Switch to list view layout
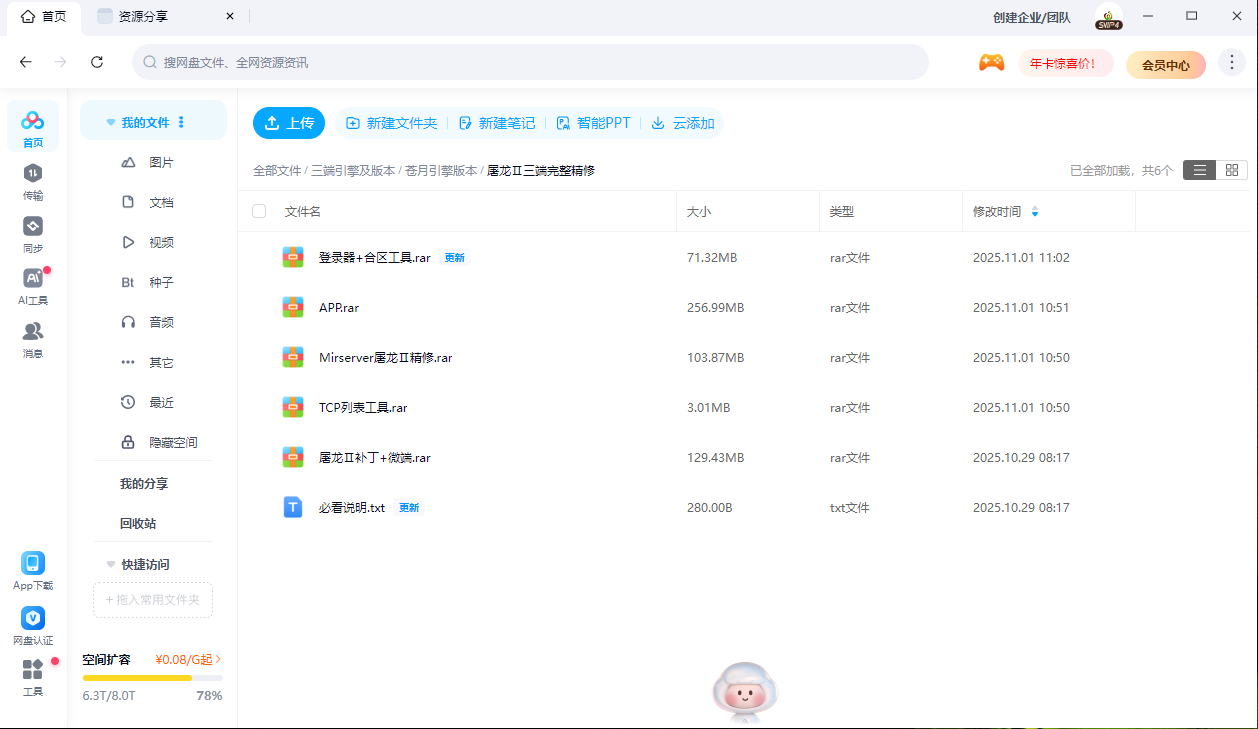This screenshot has height=729, width=1258. point(1200,170)
